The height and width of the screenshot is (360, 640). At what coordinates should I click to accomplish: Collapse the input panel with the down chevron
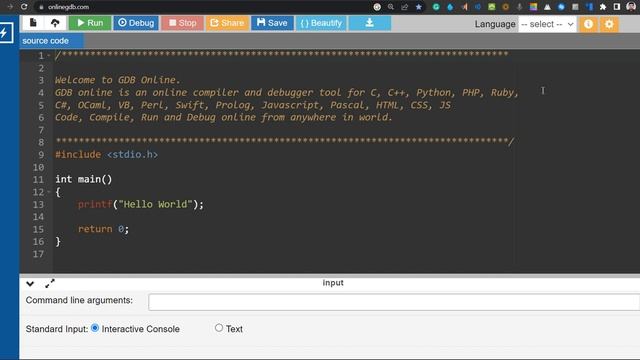click(30, 284)
